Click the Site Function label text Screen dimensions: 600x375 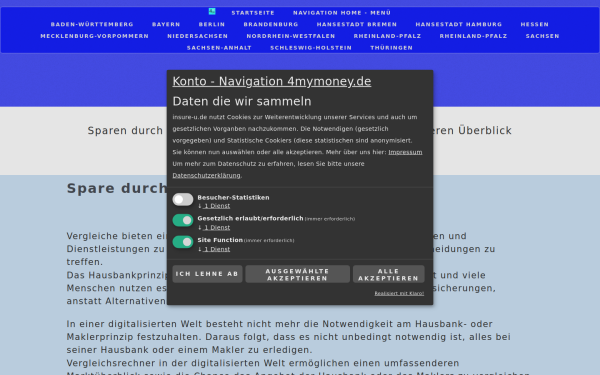pos(220,240)
